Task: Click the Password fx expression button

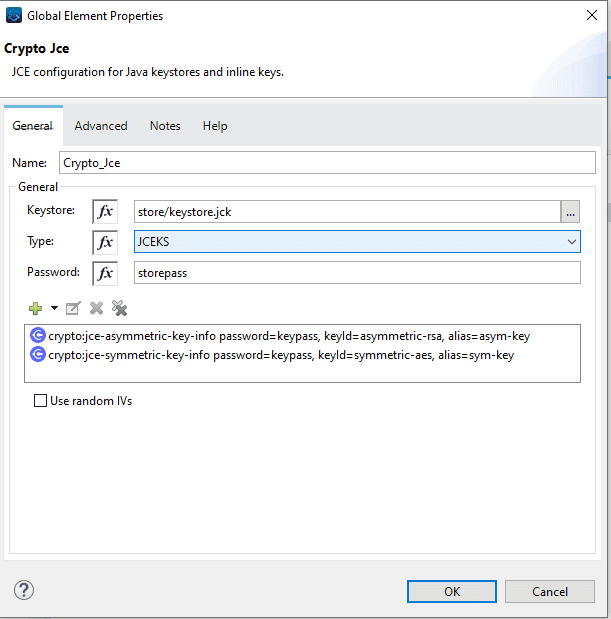Action: (x=105, y=273)
